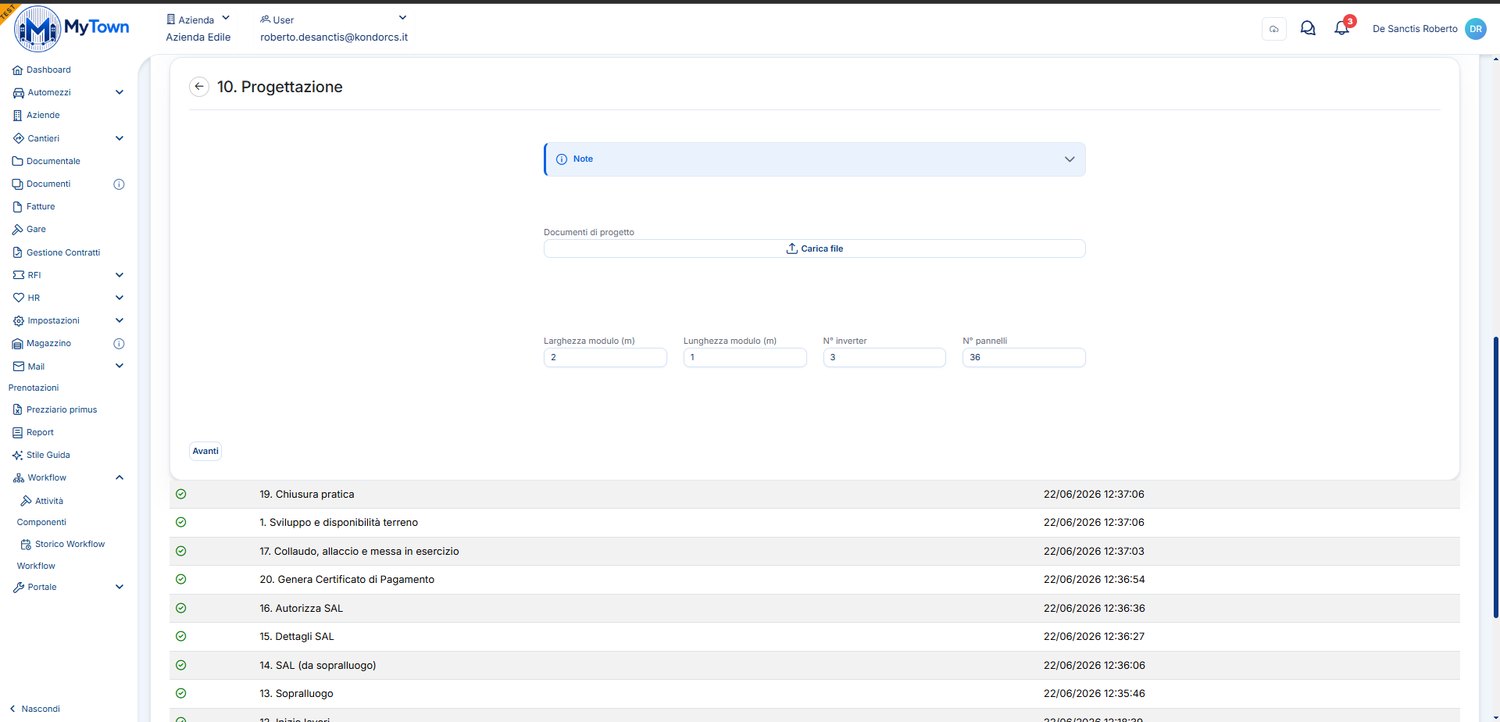
Task: Open Storico Workflow in sidebar
Action: tap(69, 544)
